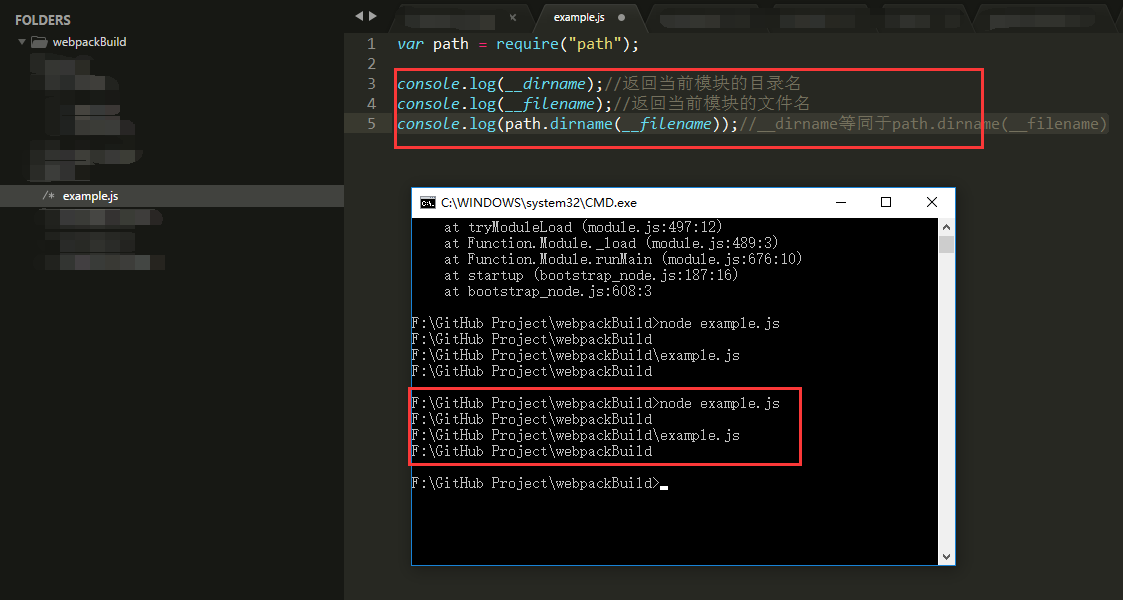Click the forward navigation arrow
This screenshot has height=600, width=1123.
click(x=372, y=16)
